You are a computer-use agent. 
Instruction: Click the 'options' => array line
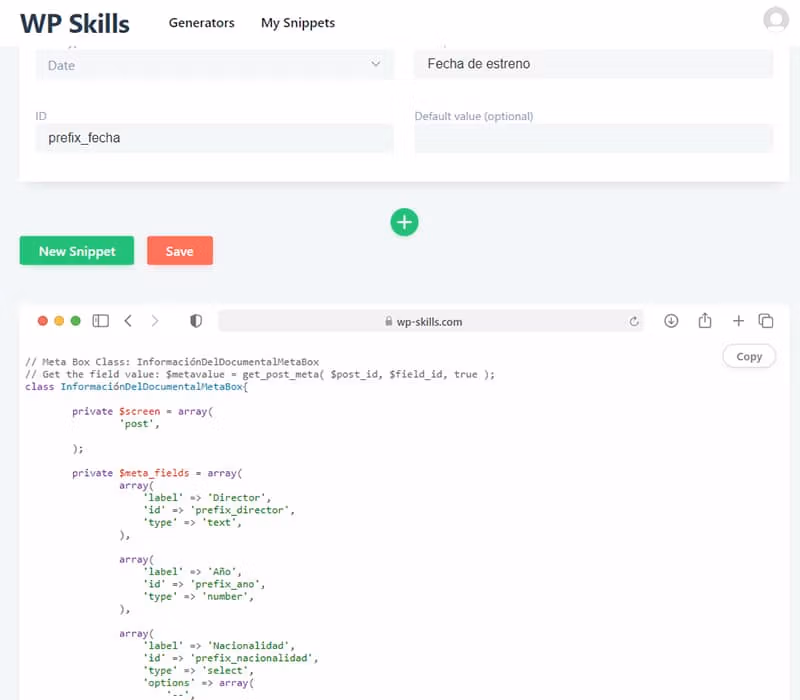198,683
